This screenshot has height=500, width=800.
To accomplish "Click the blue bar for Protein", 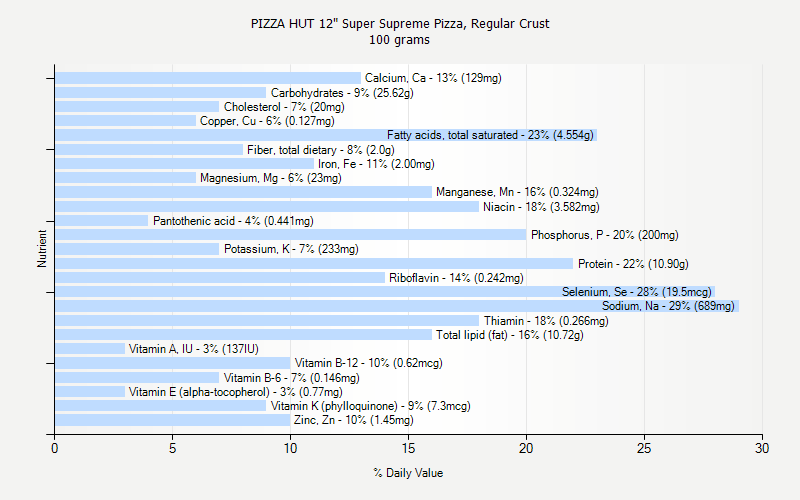I will 314,264.
